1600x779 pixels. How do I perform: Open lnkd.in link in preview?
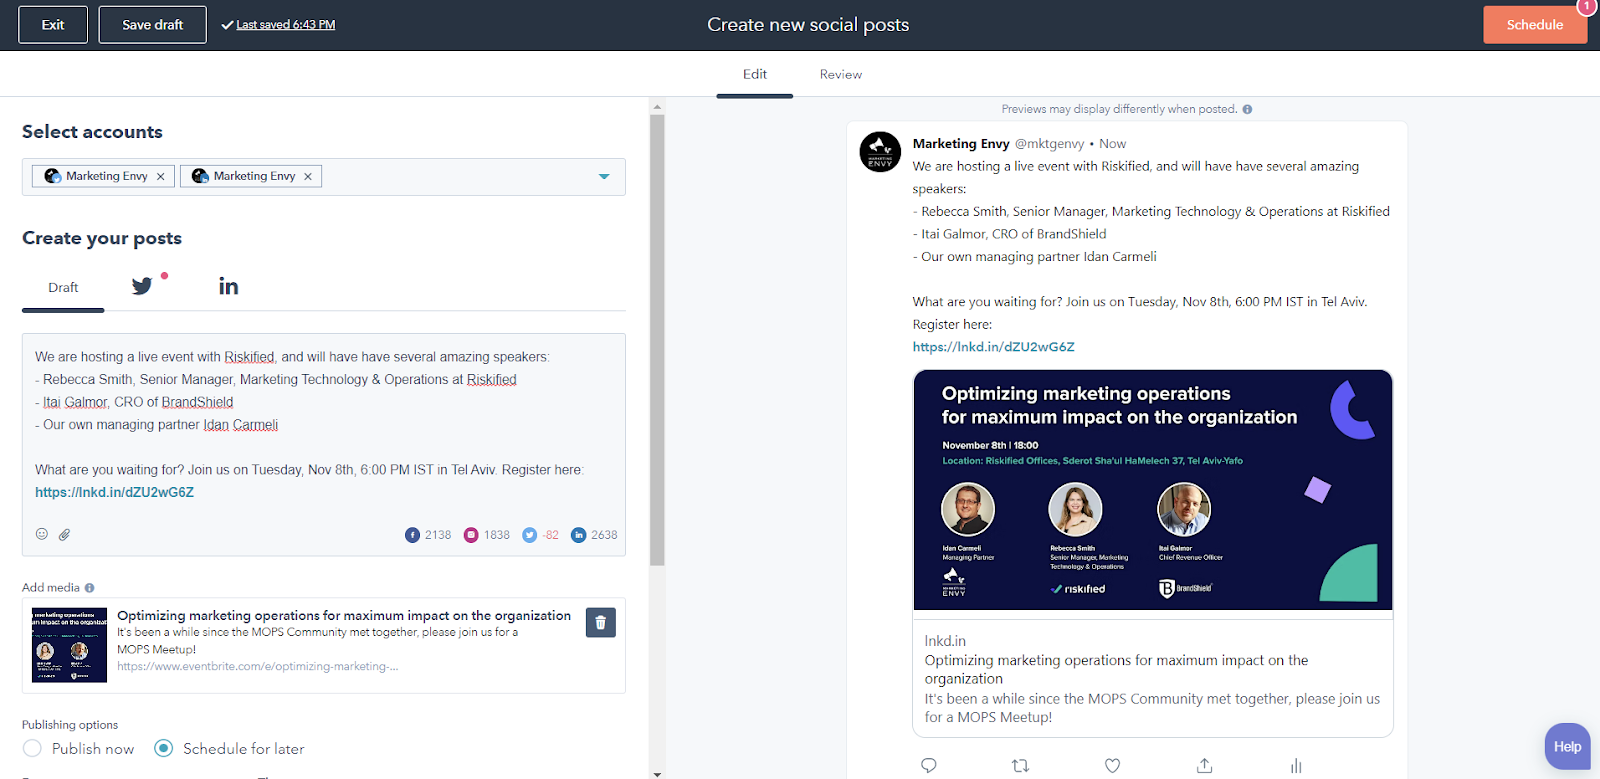pyautogui.click(x=994, y=347)
